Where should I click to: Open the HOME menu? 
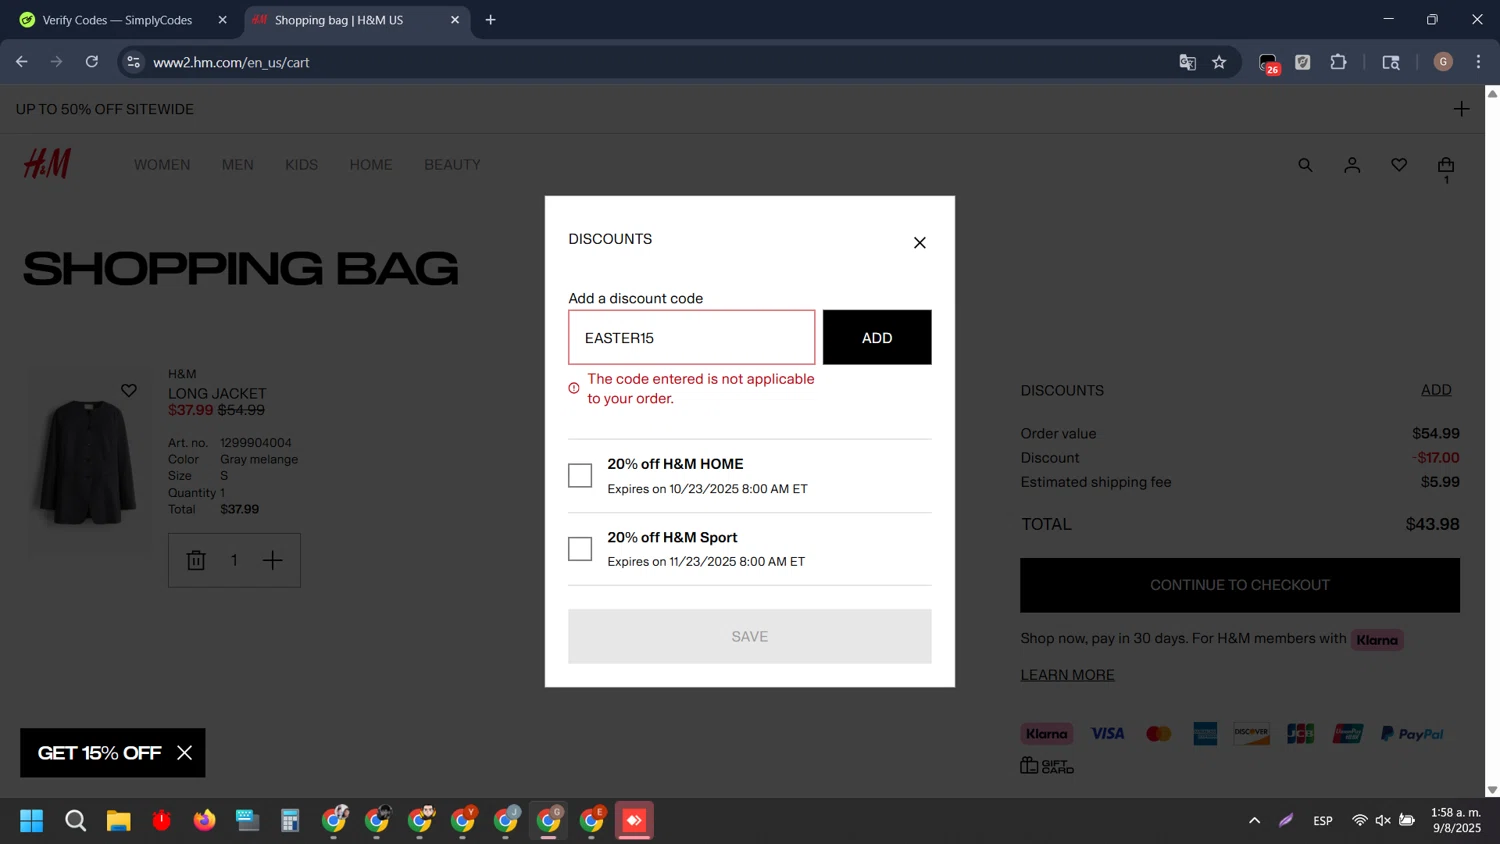click(x=371, y=165)
